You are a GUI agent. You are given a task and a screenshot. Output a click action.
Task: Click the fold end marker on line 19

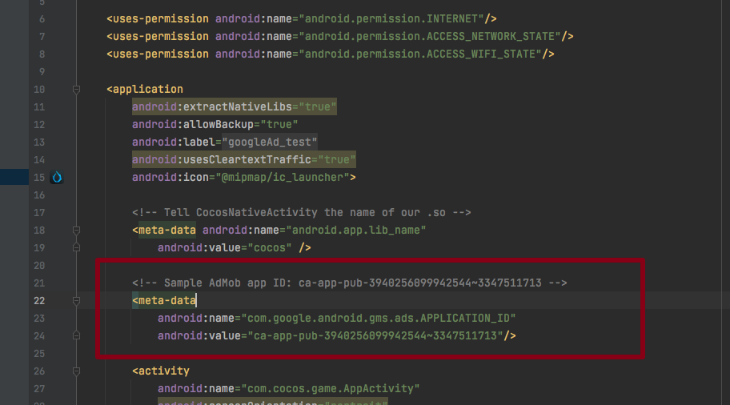click(x=76, y=248)
